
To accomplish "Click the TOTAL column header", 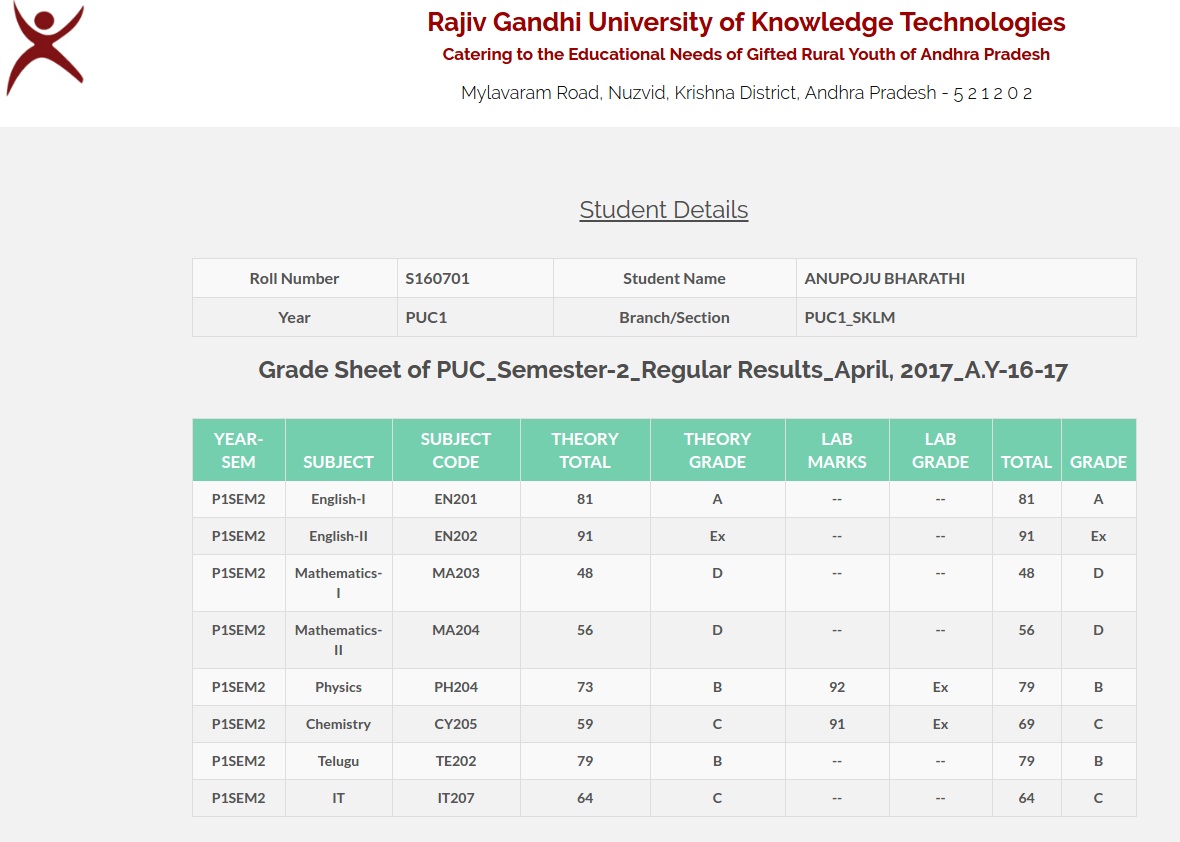I will [1026, 450].
